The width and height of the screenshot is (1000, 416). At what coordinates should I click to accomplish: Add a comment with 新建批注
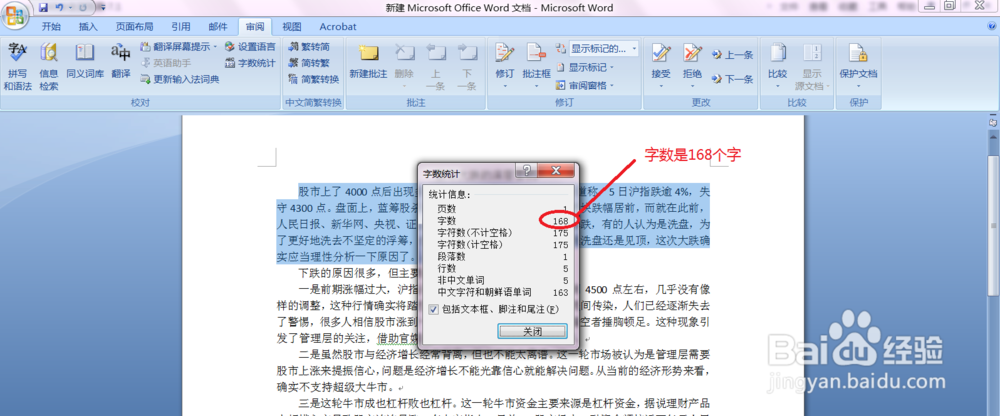368,61
